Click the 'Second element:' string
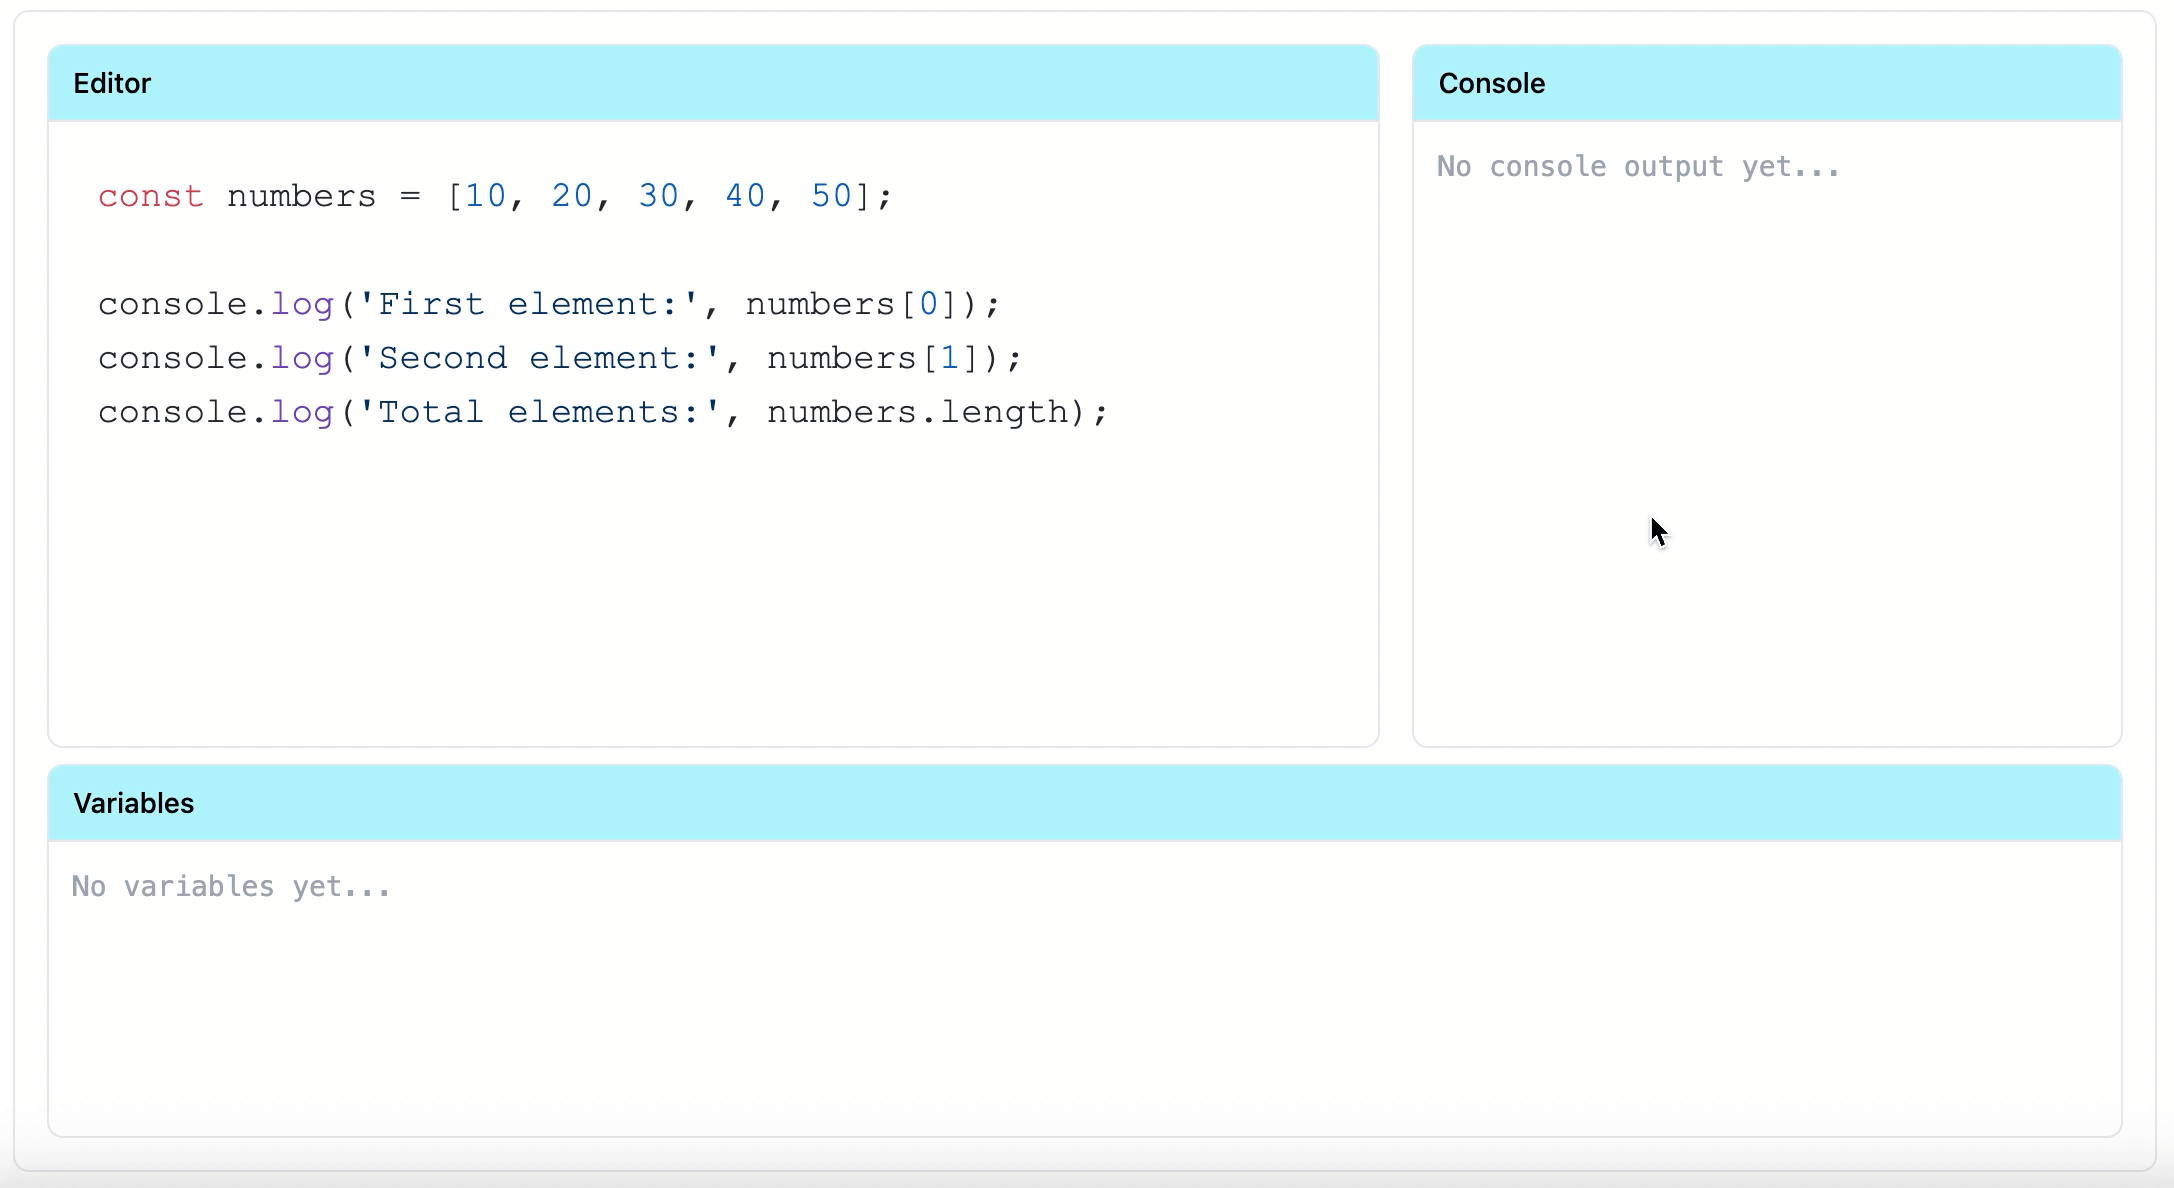This screenshot has height=1188, width=2174. point(539,358)
